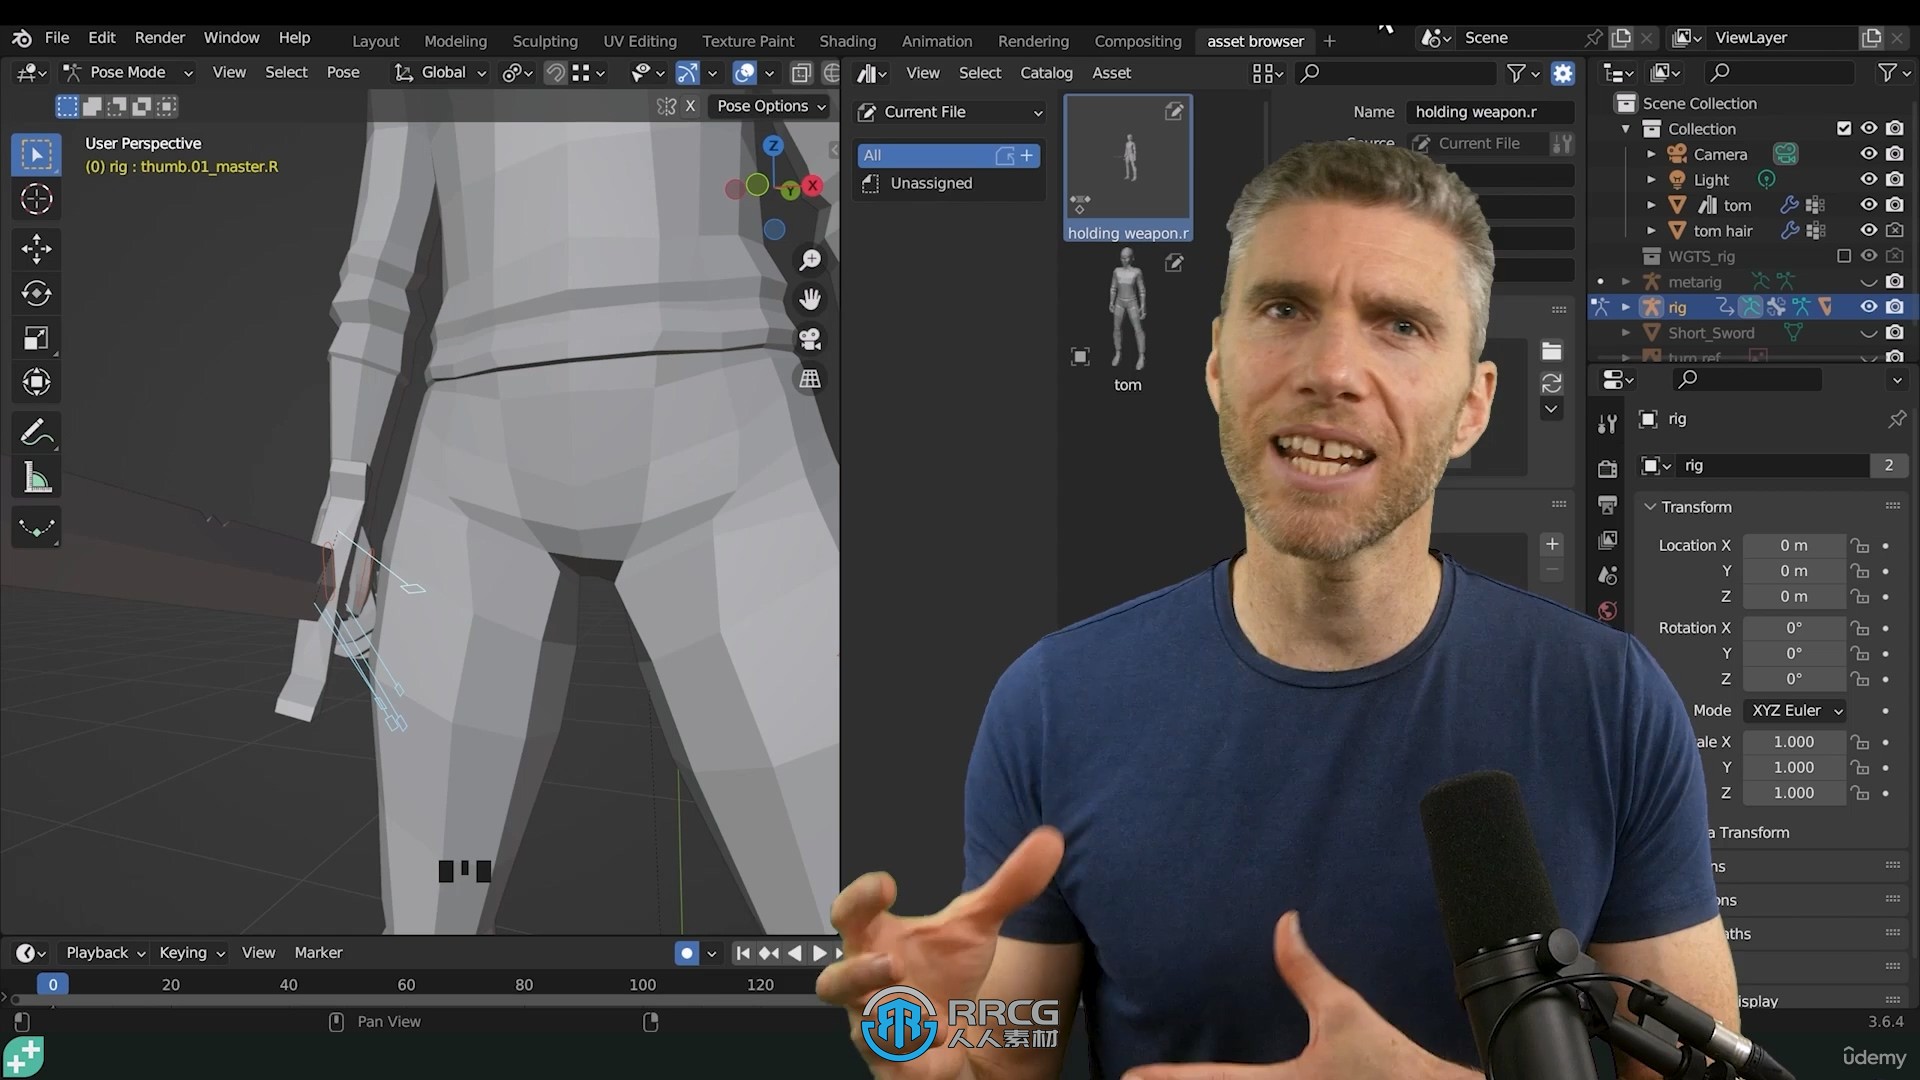Hide the tom object eye icon

1868,205
